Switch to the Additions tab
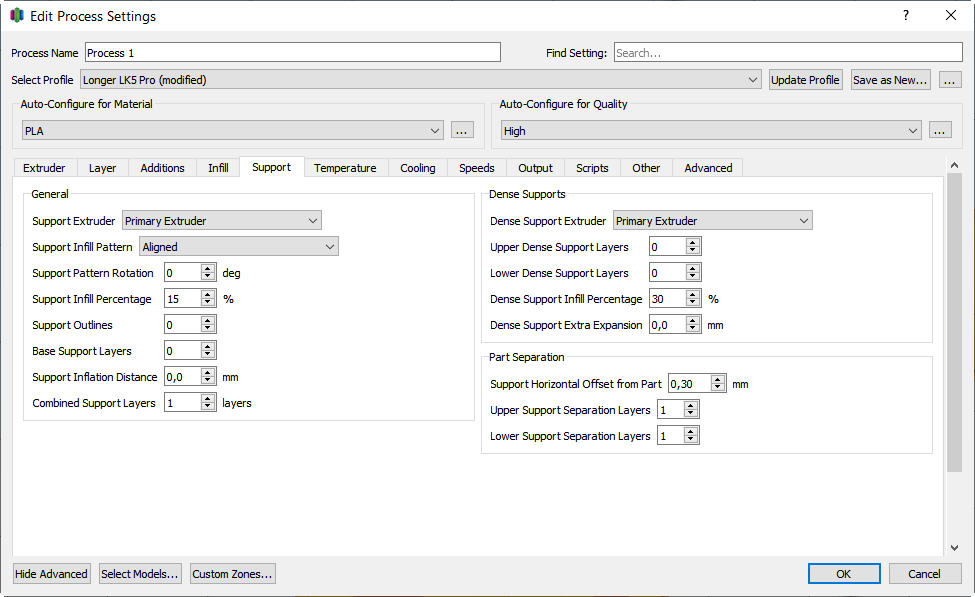This screenshot has height=597, width=975. tap(162, 168)
